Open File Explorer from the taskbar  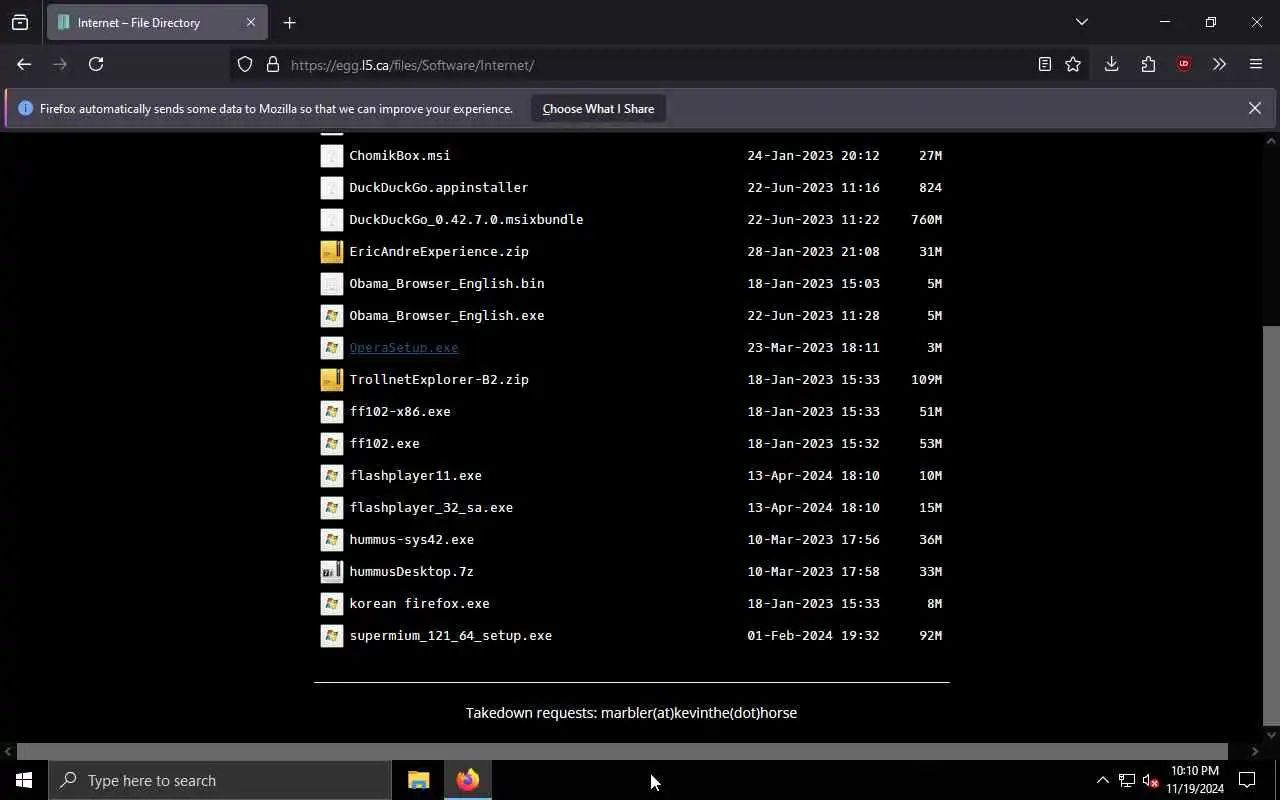click(419, 781)
